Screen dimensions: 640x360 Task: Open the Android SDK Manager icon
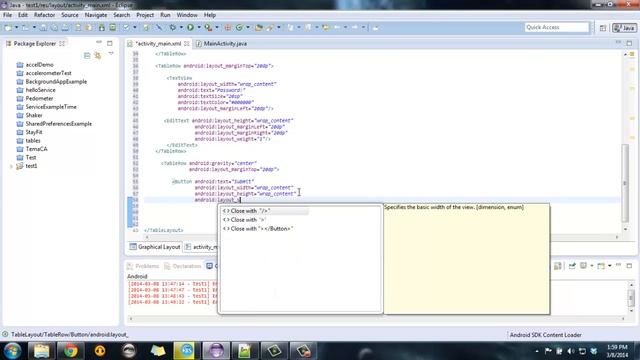click(102, 27)
